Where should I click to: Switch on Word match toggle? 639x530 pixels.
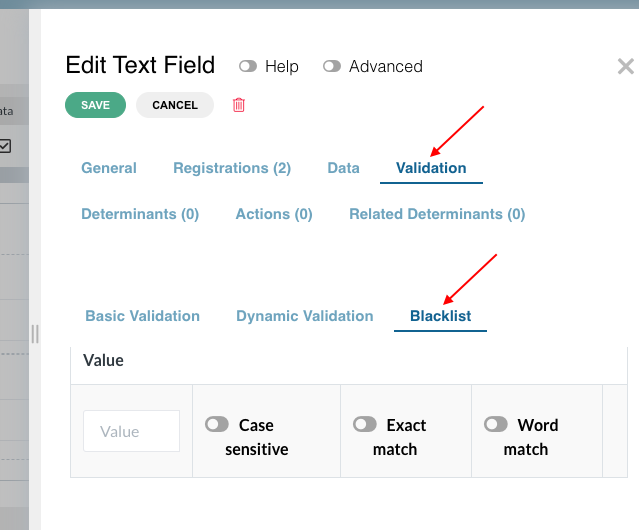(496, 424)
